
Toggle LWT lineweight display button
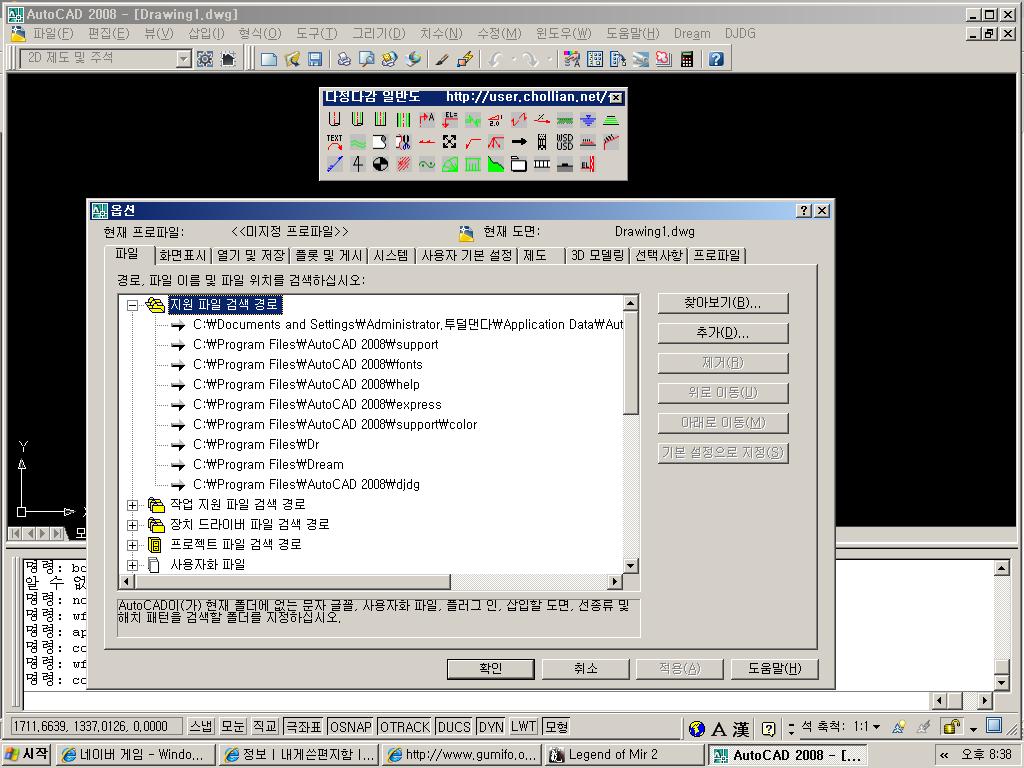(524, 726)
